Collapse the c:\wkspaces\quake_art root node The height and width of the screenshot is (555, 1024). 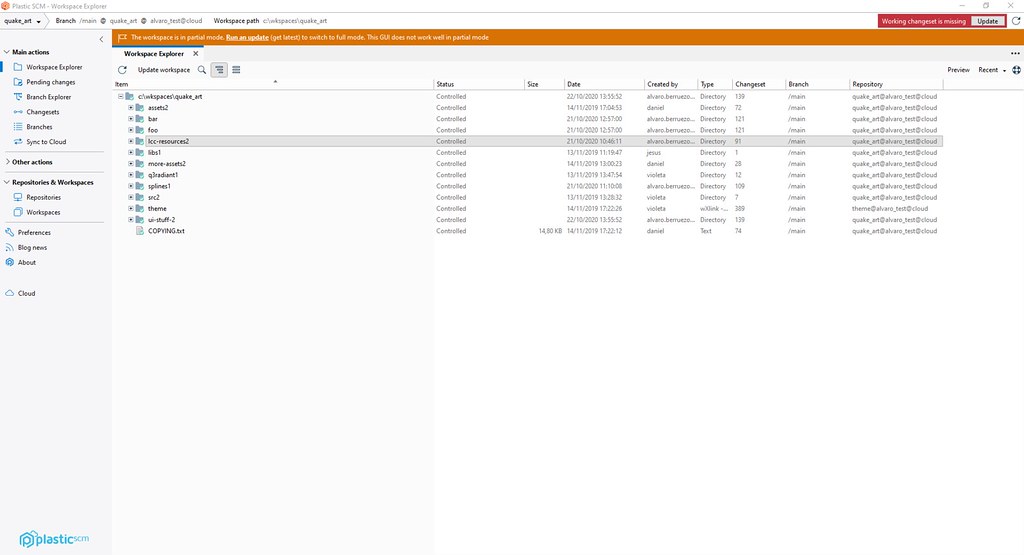point(121,96)
